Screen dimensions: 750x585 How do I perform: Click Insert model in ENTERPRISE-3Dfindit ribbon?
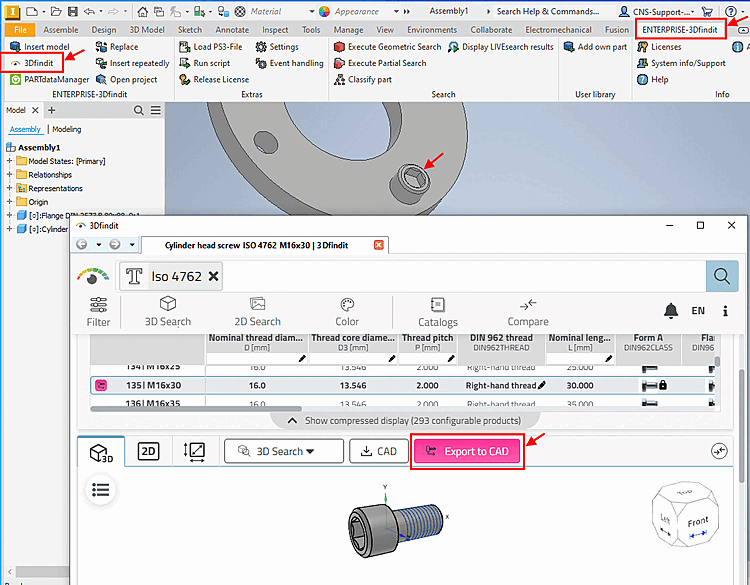[x=40, y=47]
